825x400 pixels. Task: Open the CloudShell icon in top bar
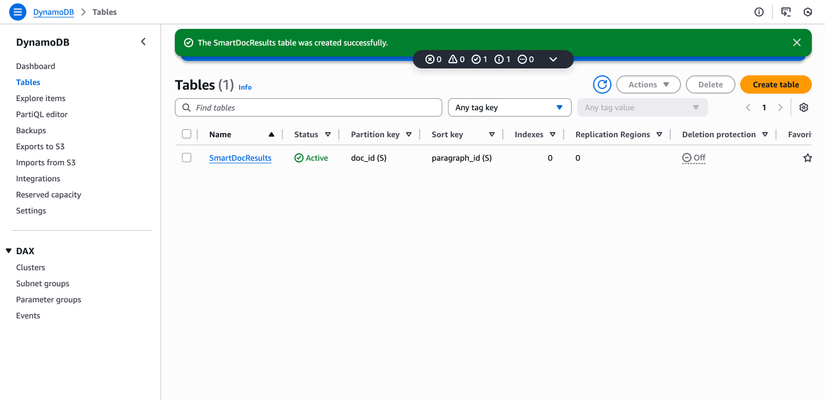click(x=786, y=12)
